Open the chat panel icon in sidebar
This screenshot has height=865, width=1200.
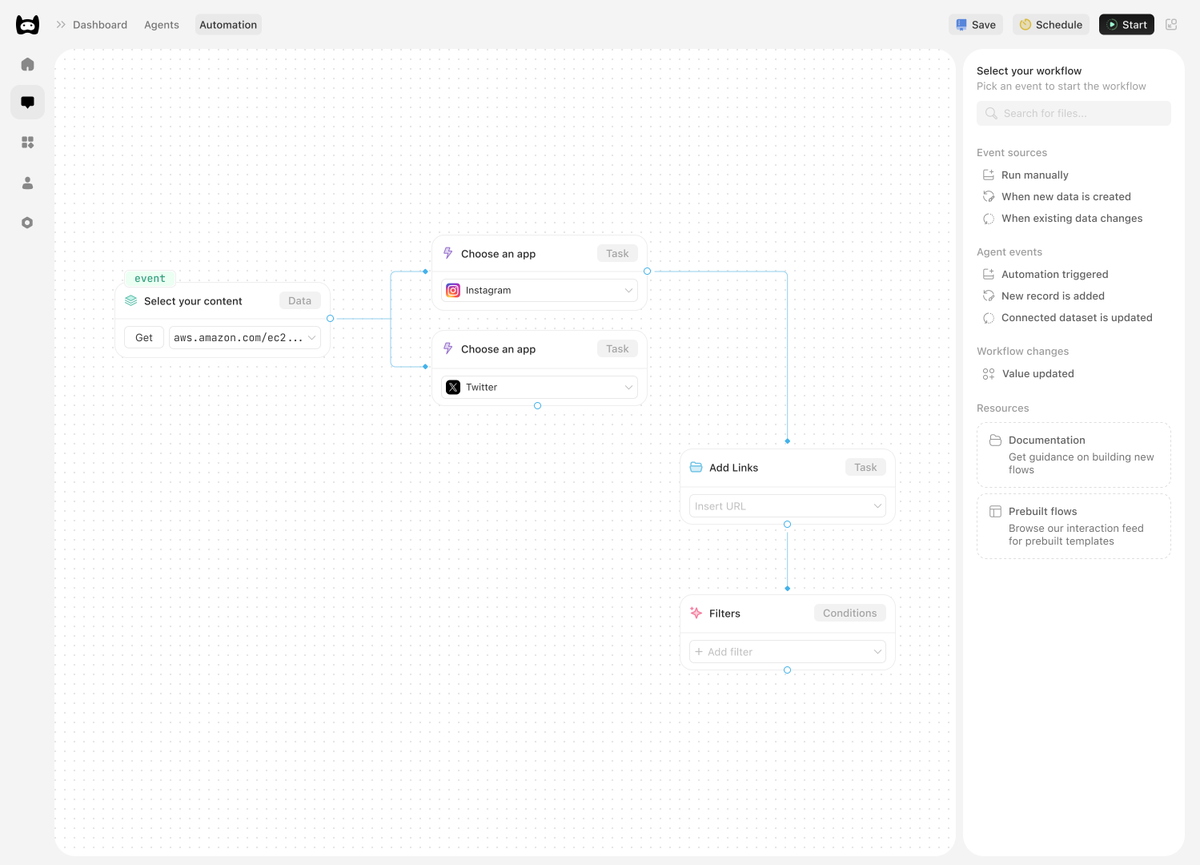(27, 102)
